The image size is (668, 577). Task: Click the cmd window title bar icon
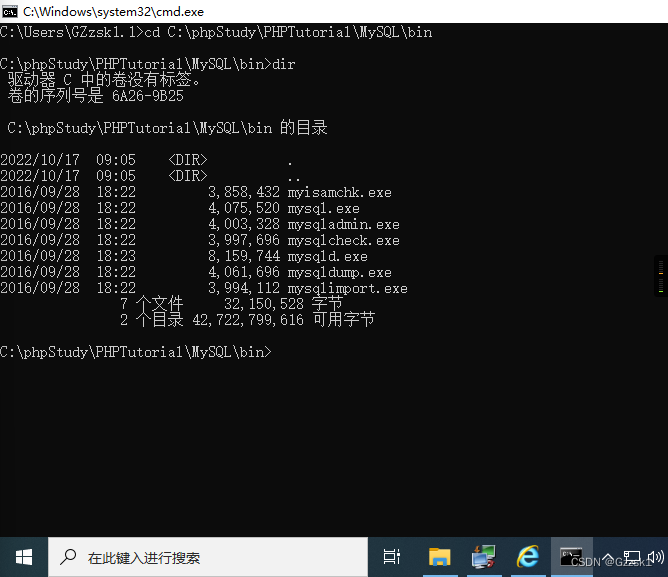click(9, 12)
